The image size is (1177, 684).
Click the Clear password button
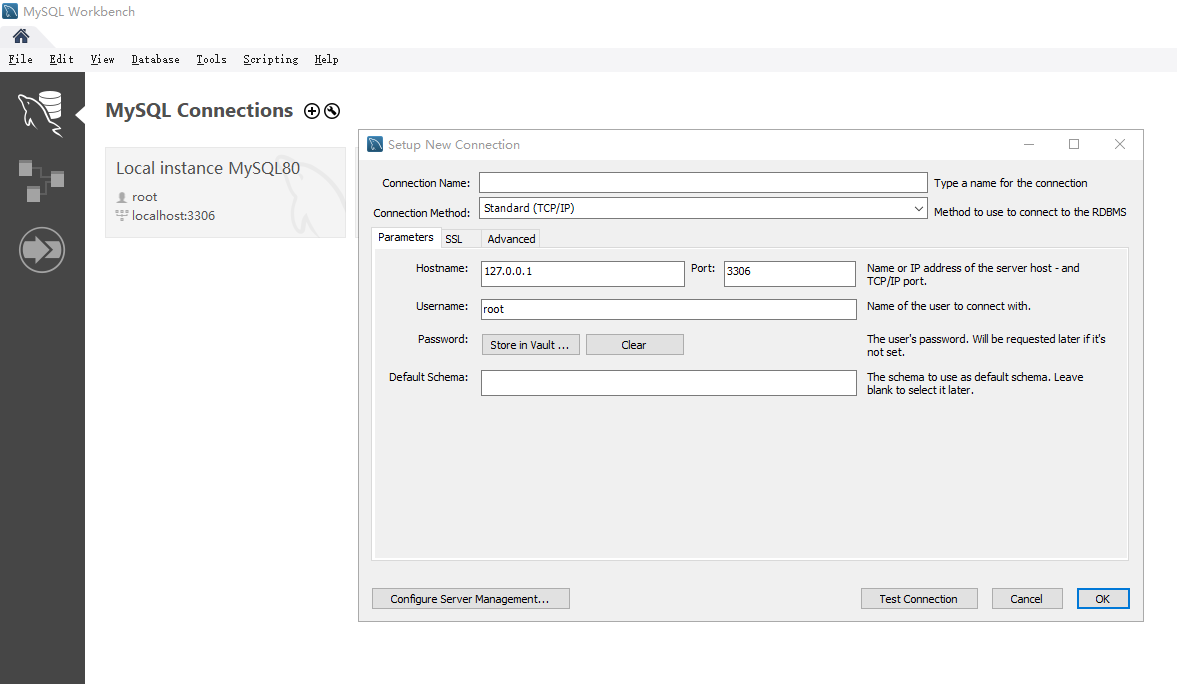tap(634, 345)
